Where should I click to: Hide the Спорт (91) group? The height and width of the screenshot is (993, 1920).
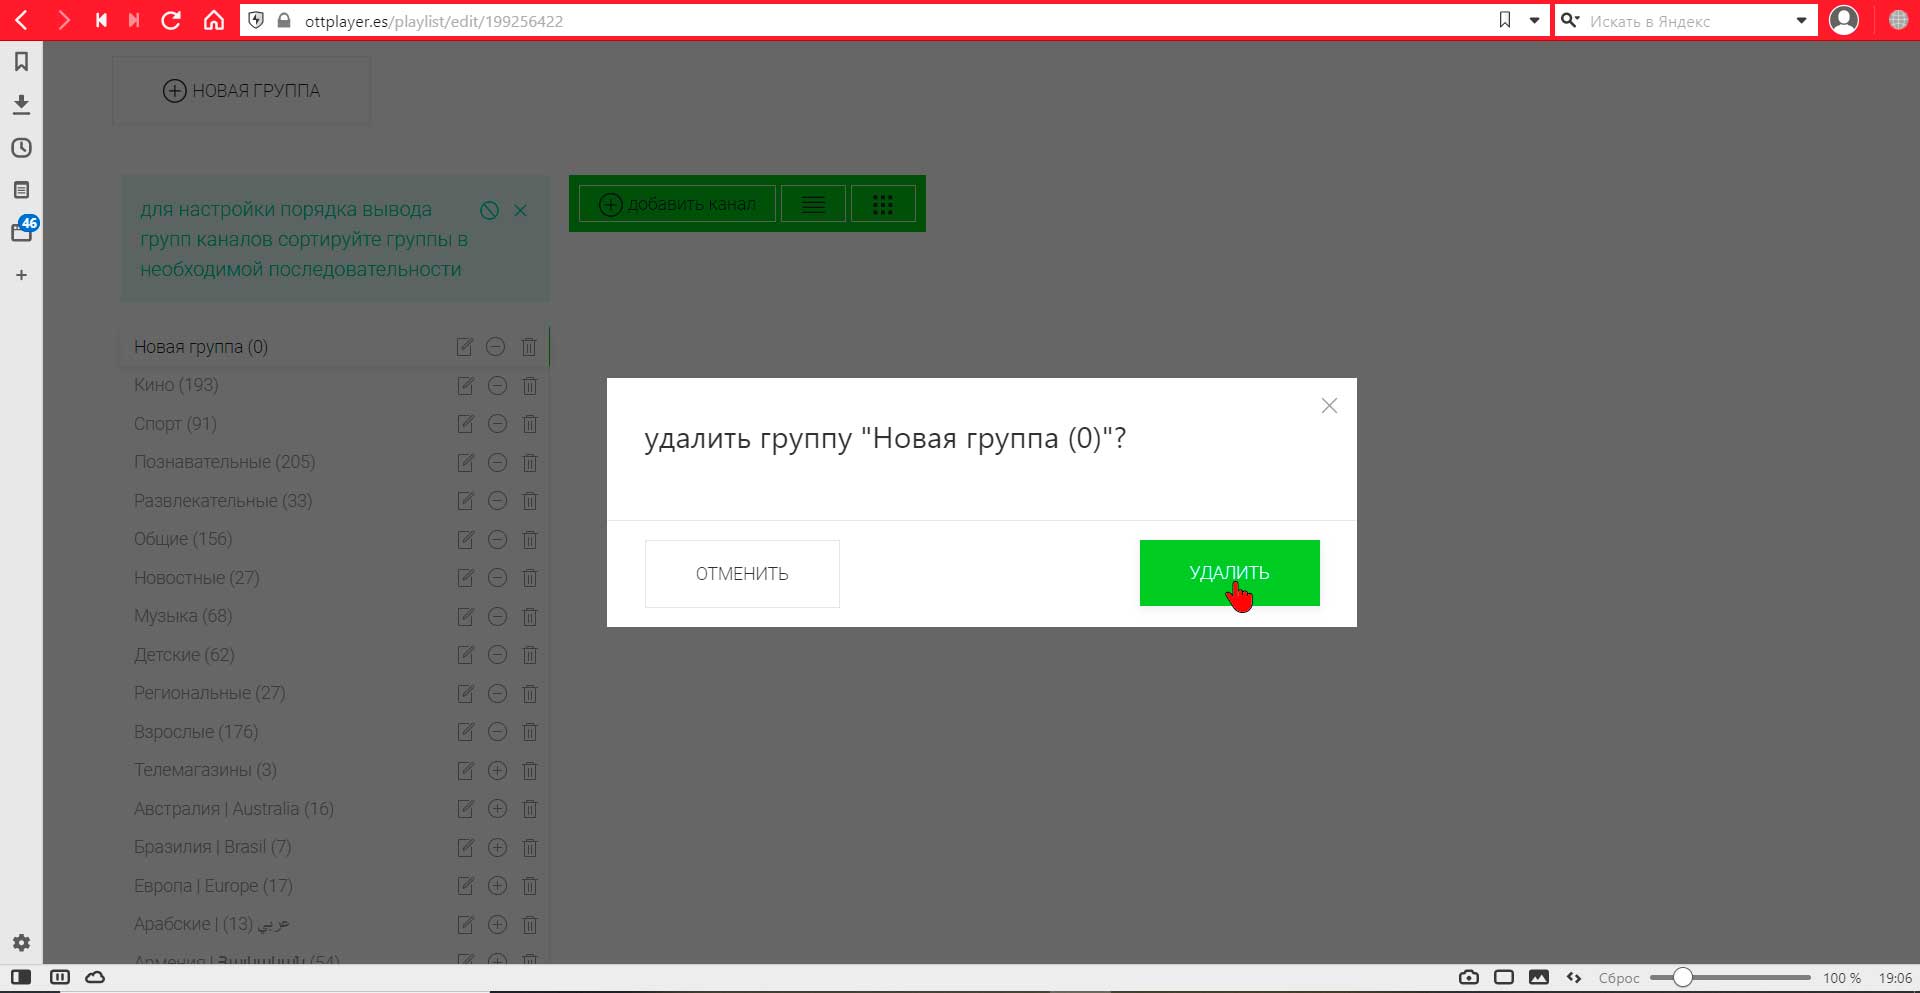coord(497,424)
